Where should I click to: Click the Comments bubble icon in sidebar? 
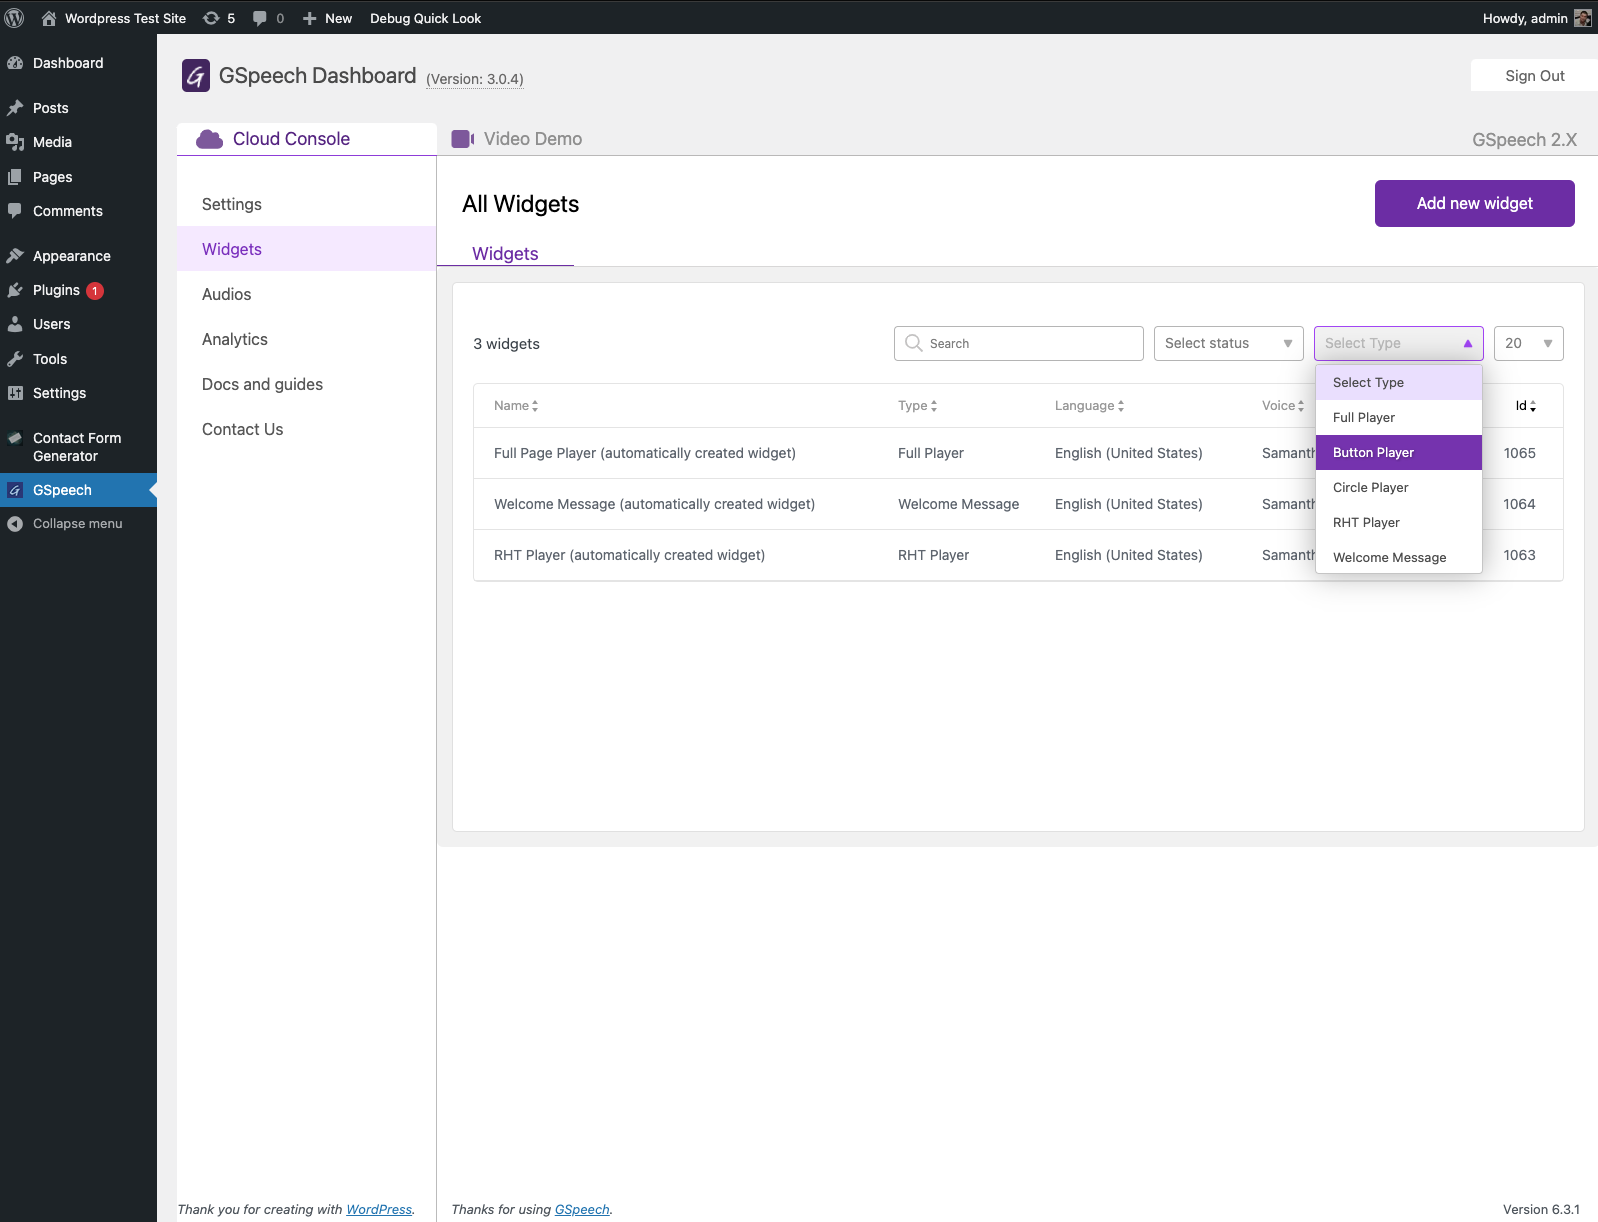point(15,211)
